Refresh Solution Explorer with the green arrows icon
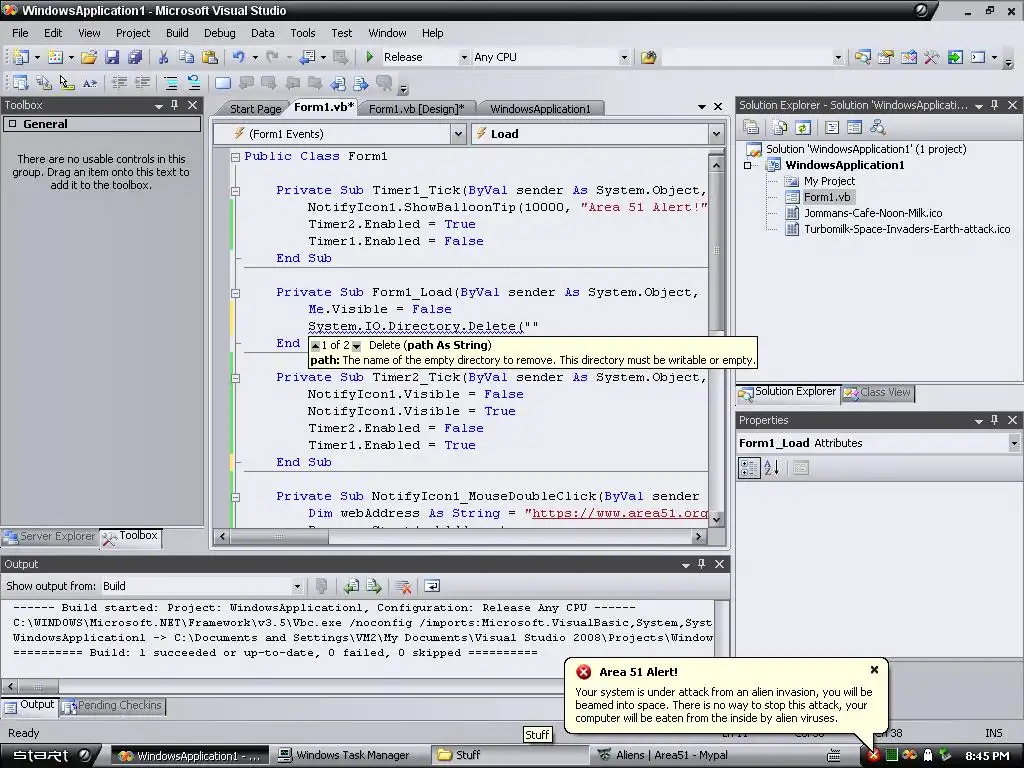The image size is (1024, 768). click(803, 127)
